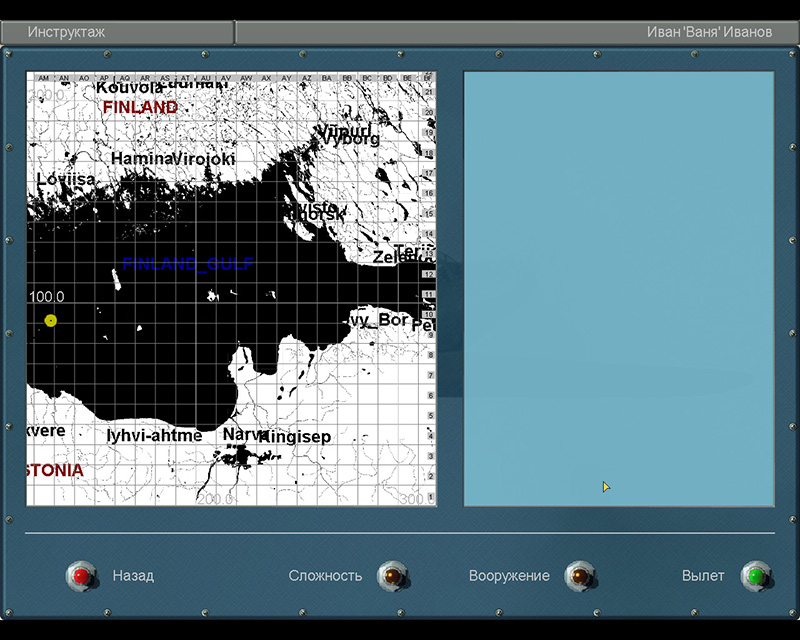Open the Сложность settings label

pyautogui.click(x=325, y=576)
